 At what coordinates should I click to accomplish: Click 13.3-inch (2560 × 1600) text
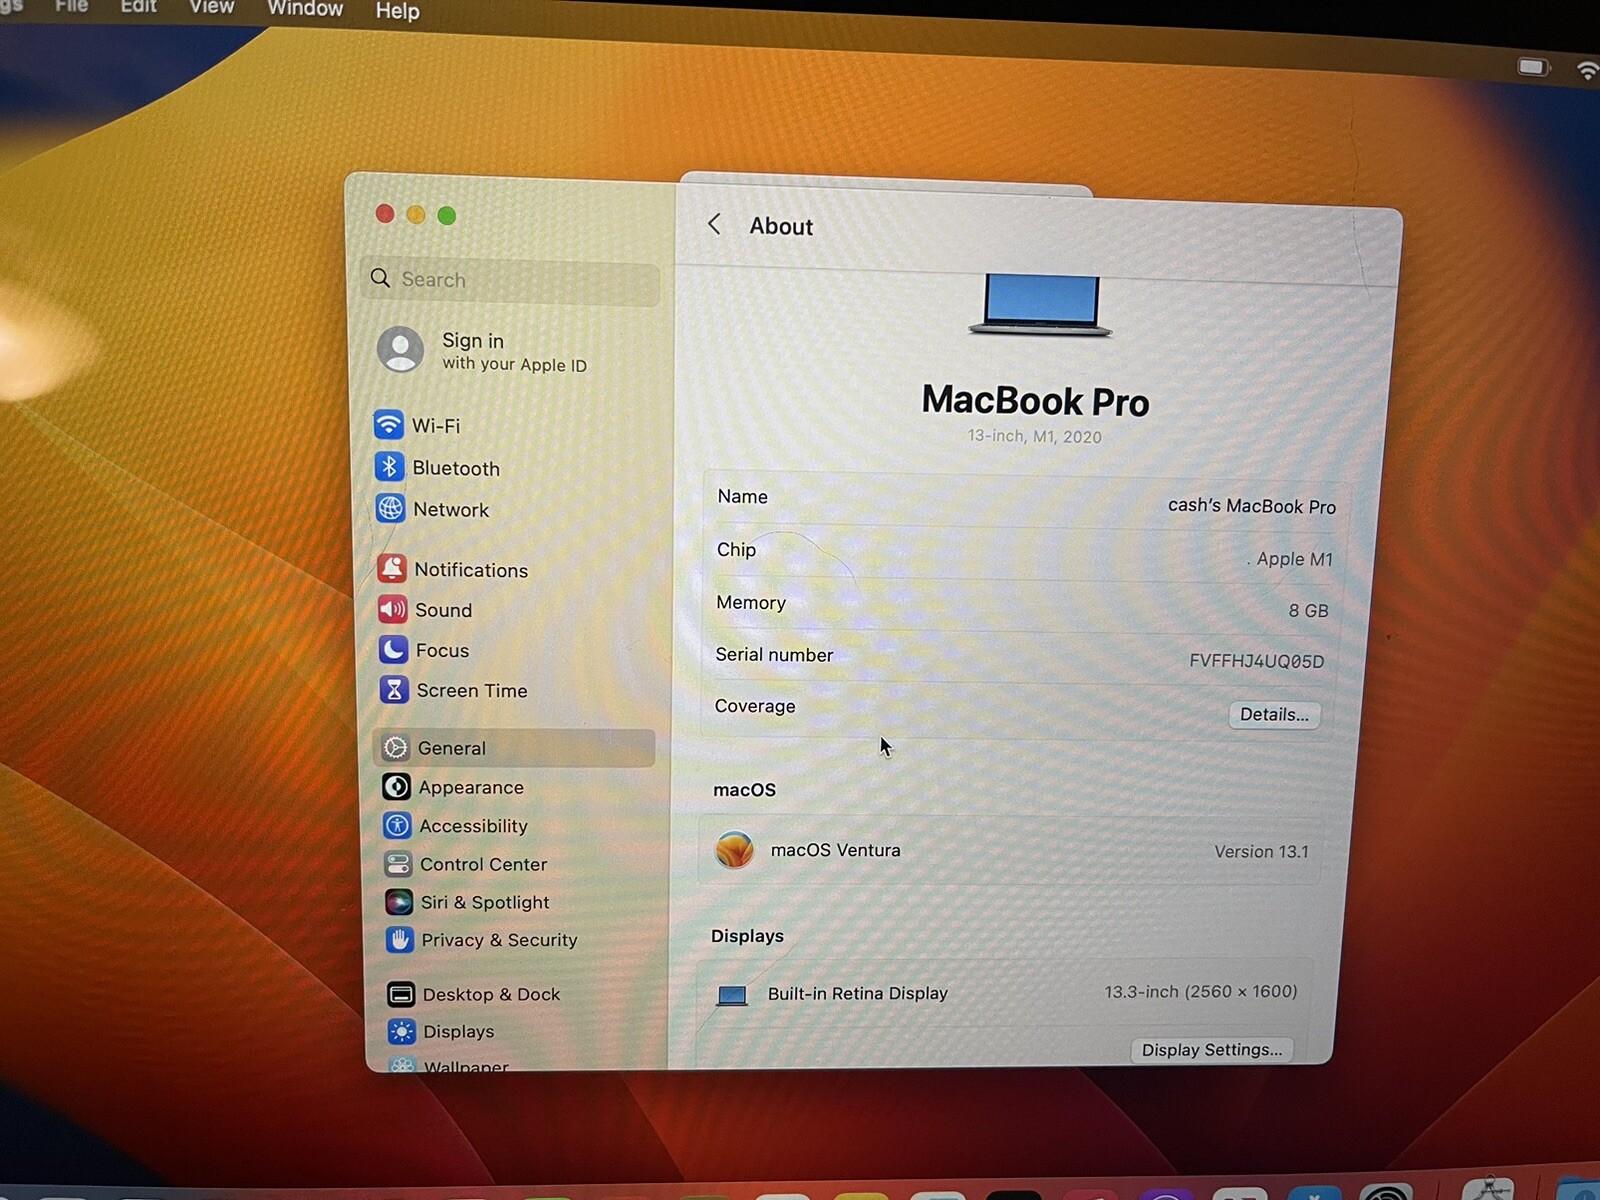1200,991
